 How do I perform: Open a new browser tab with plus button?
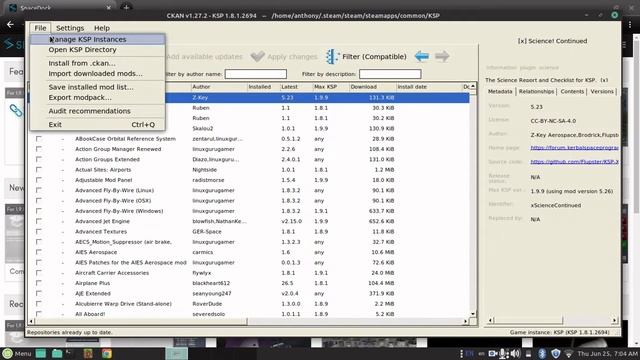tap(126, 7)
